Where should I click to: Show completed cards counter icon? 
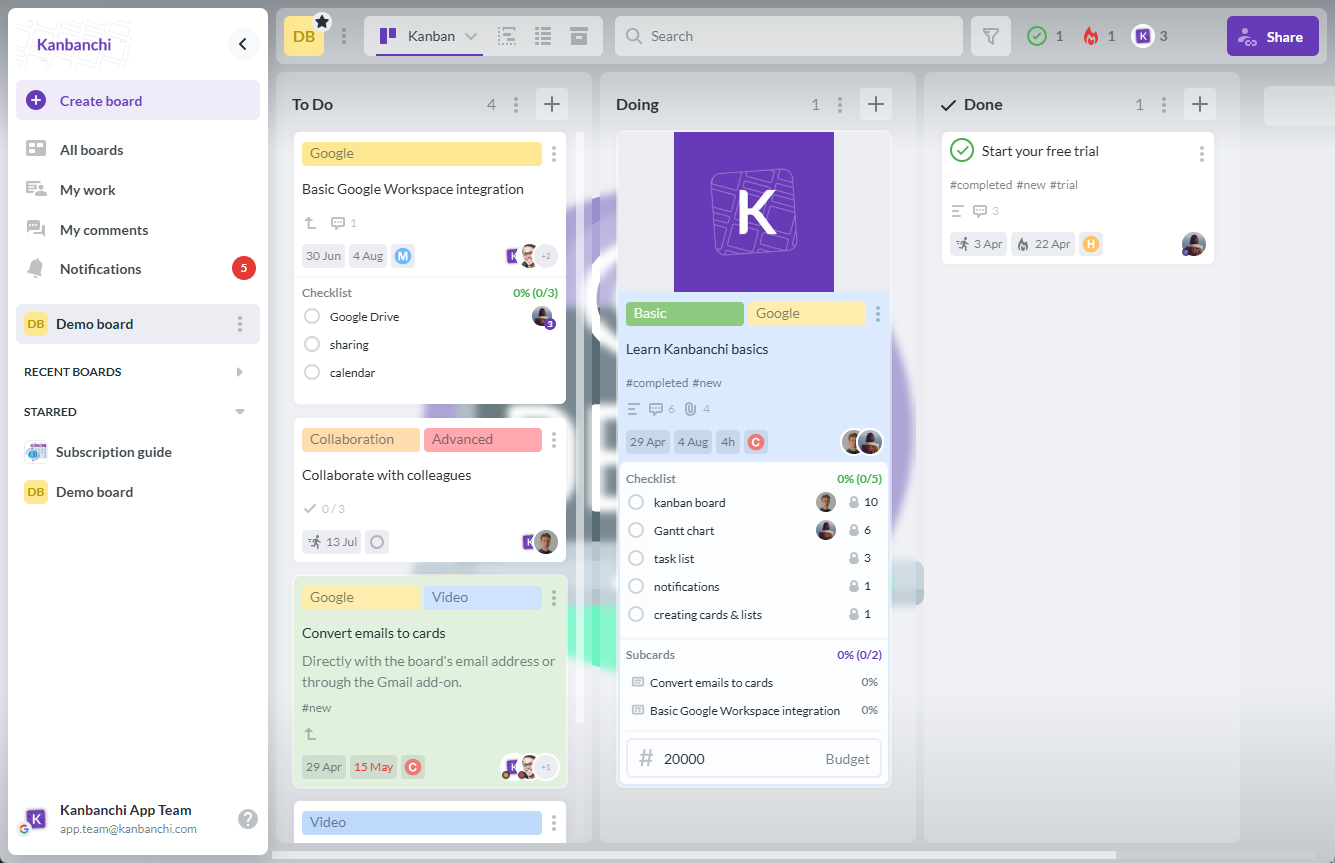click(x=1037, y=36)
